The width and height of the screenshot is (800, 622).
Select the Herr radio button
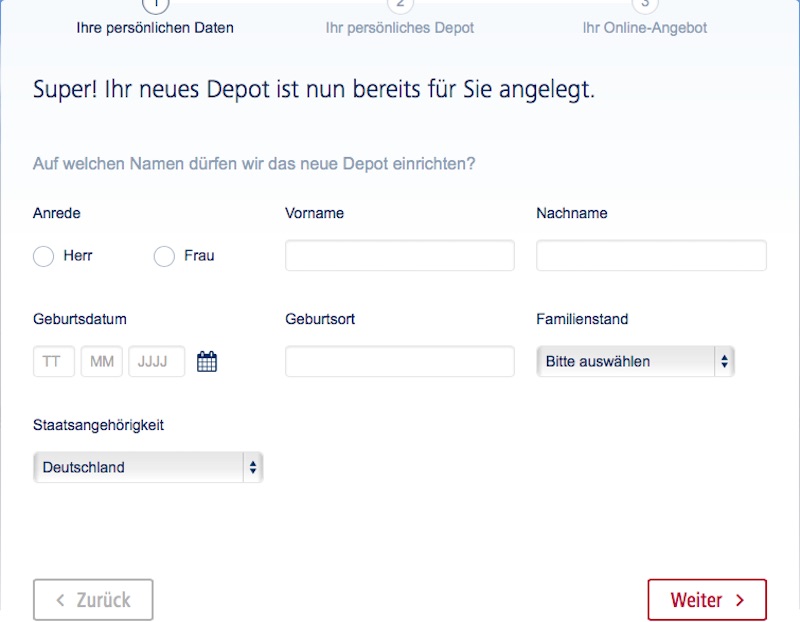click(x=43, y=256)
